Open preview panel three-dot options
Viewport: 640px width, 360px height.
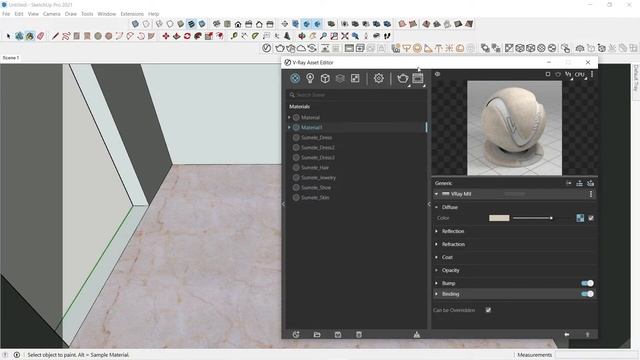[x=592, y=74]
